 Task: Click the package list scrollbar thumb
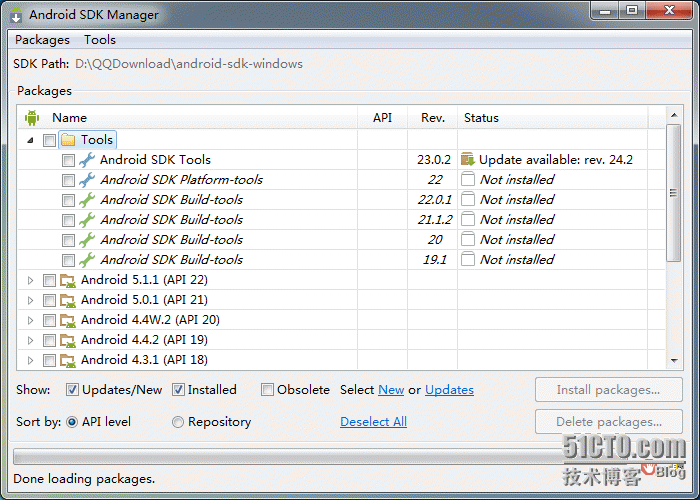pyautogui.click(x=674, y=193)
